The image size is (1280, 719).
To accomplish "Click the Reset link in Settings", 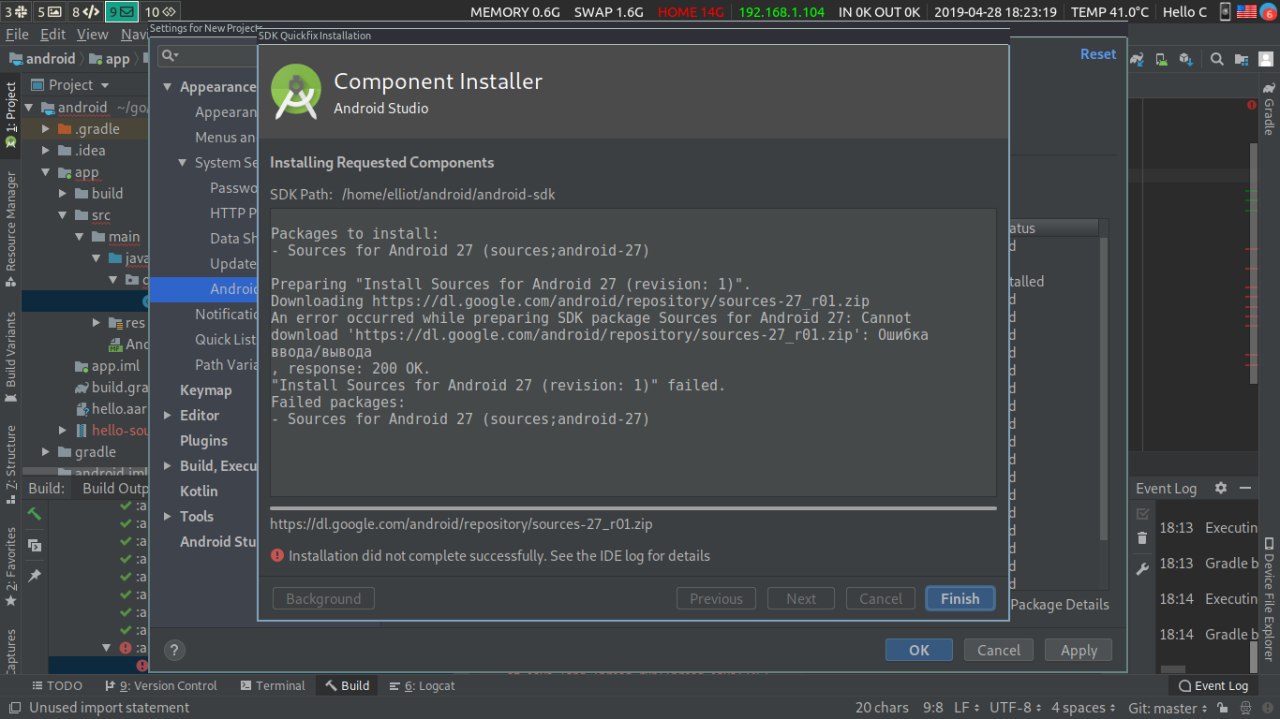I will 1098,54.
